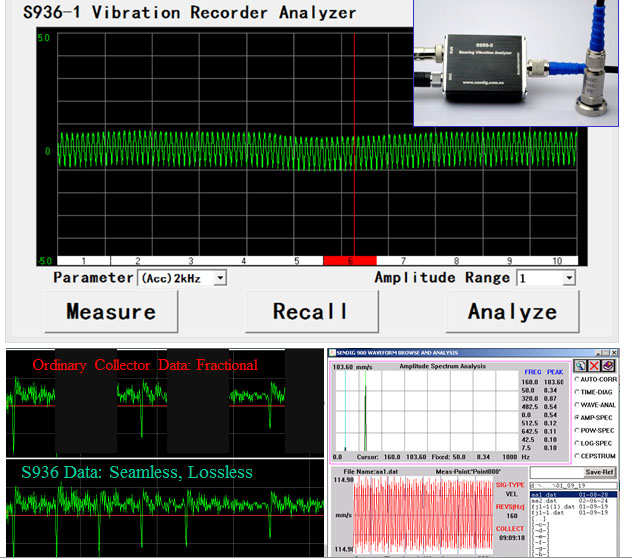Click the magnifier zoom icon in analysis window

click(x=580, y=367)
